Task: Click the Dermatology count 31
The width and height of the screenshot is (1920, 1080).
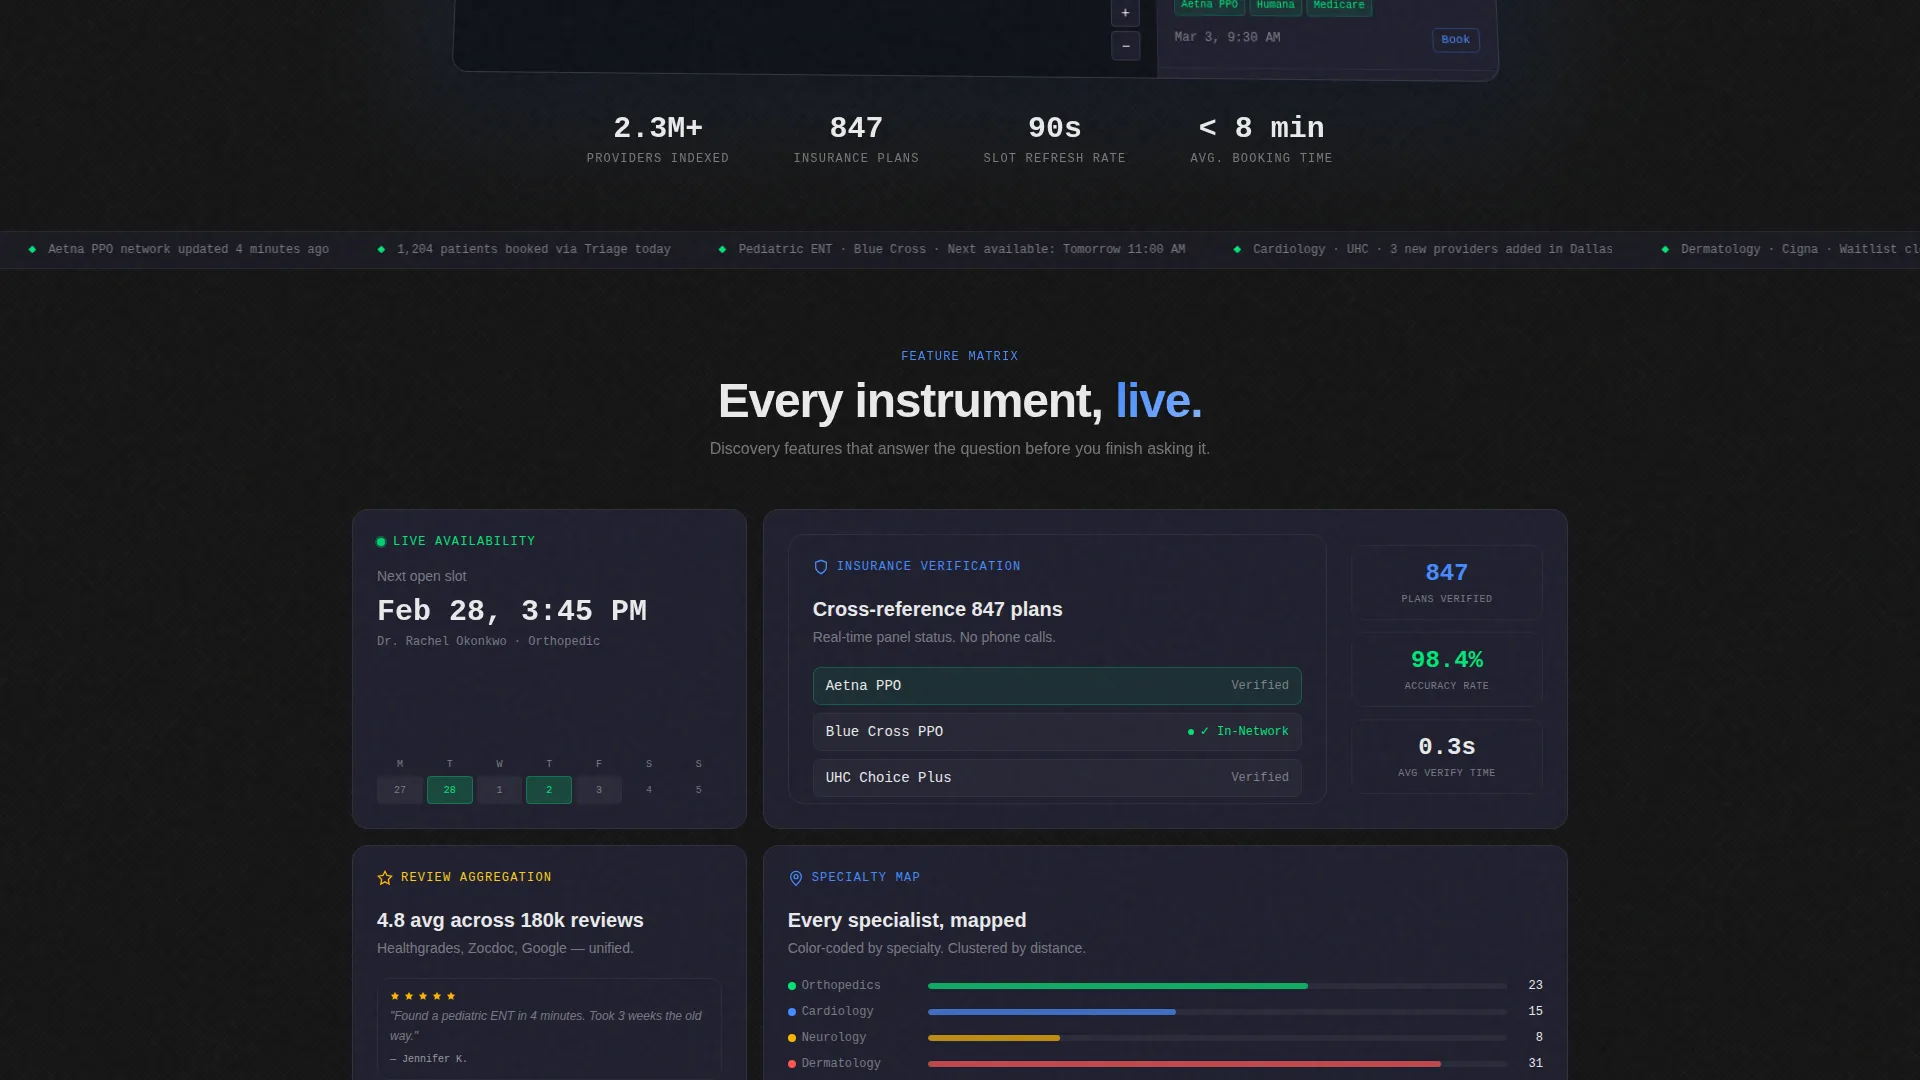Action: coord(1535,1064)
